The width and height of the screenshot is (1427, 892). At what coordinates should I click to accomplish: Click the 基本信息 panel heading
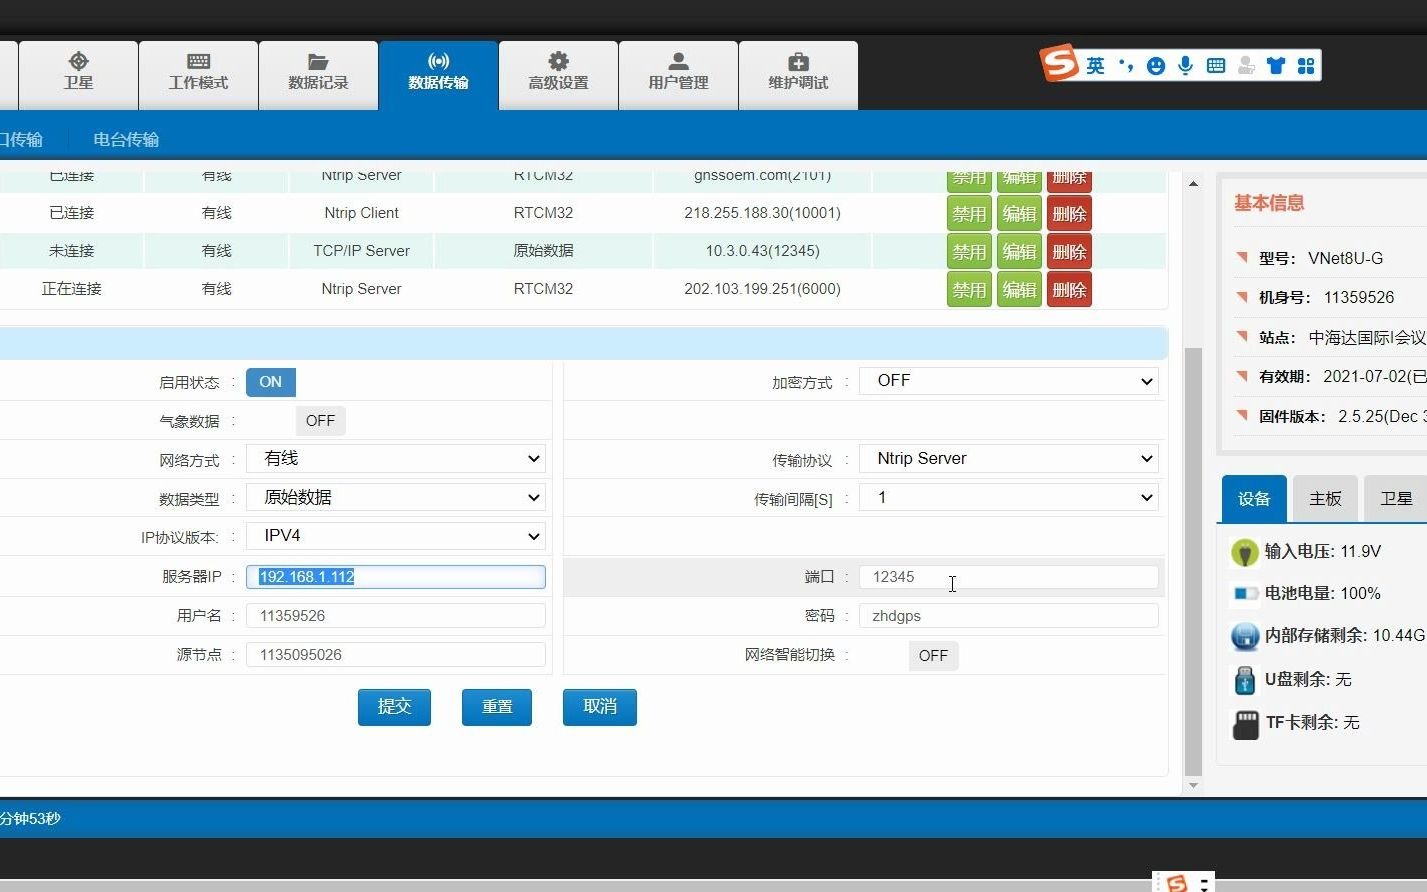pyautogui.click(x=1269, y=203)
